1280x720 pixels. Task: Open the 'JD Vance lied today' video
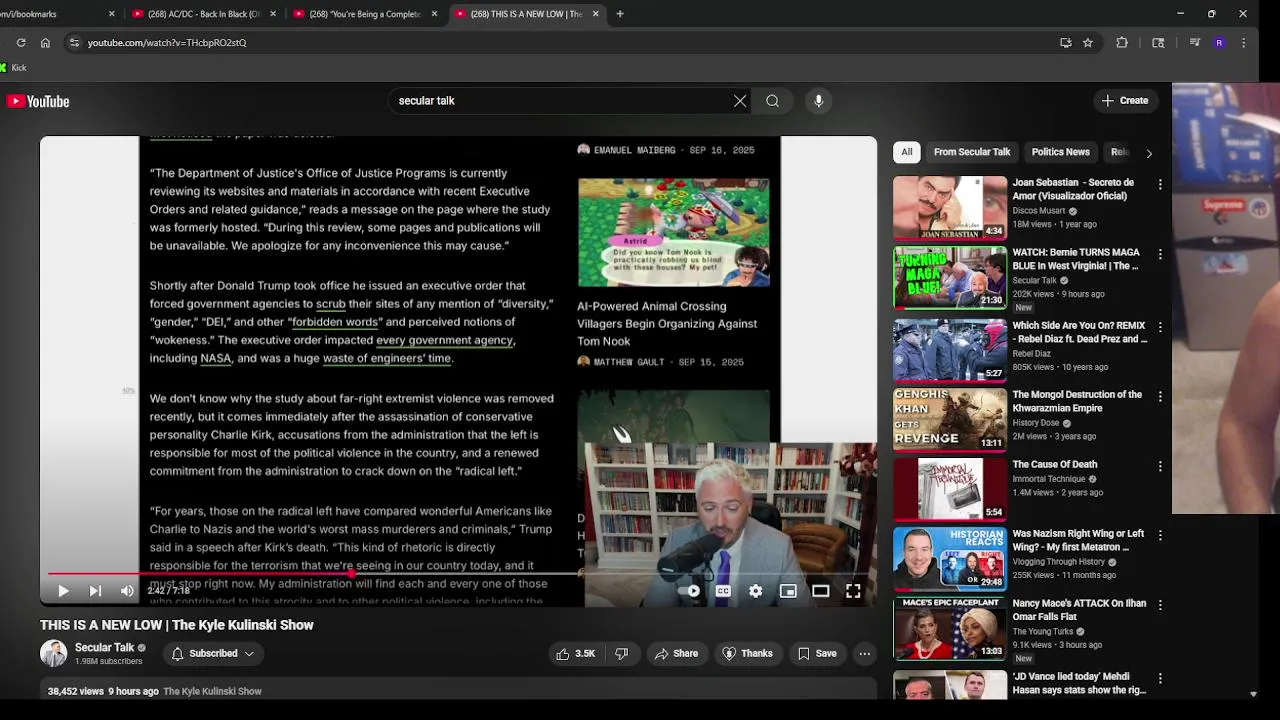tap(1079, 683)
